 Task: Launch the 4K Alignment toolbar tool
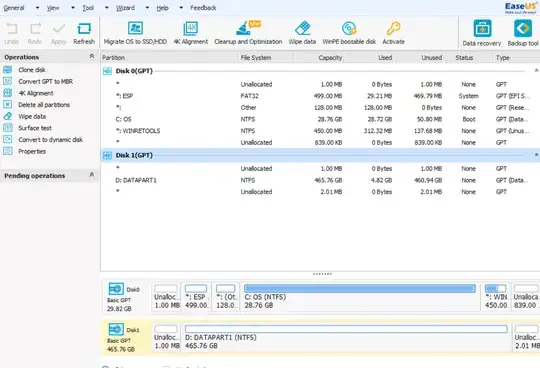(x=190, y=33)
